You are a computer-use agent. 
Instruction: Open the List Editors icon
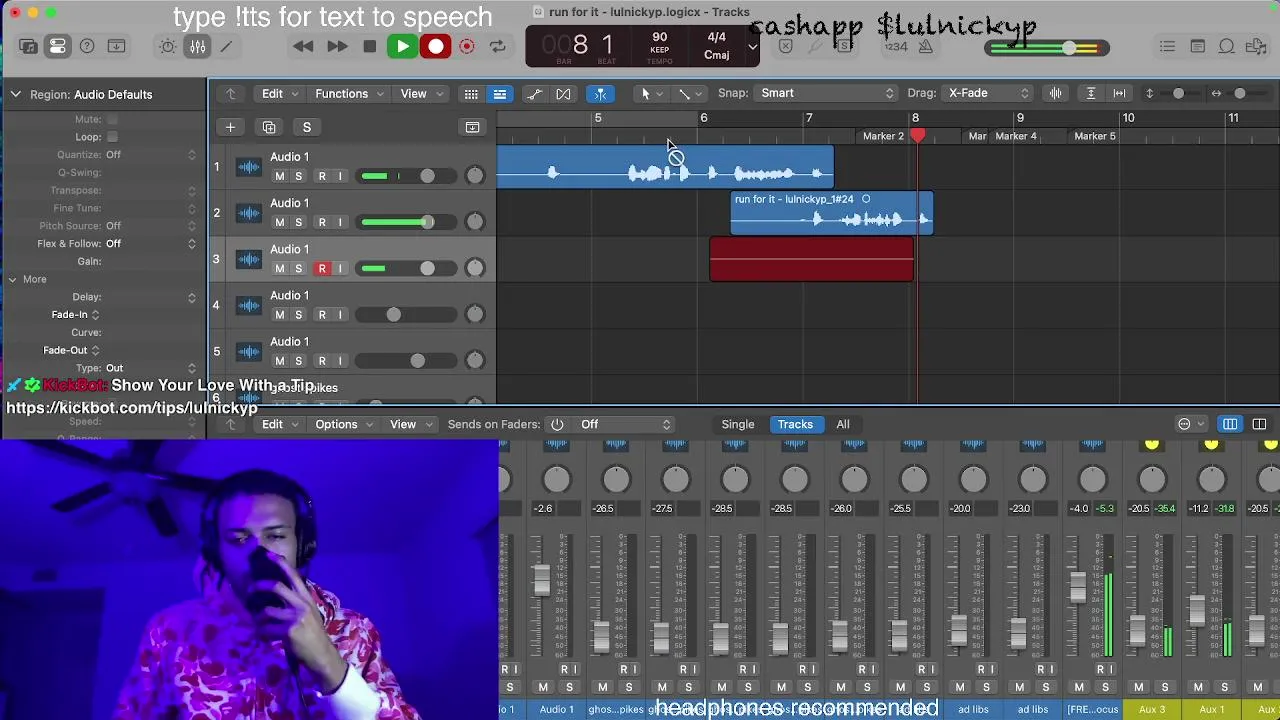1167,46
